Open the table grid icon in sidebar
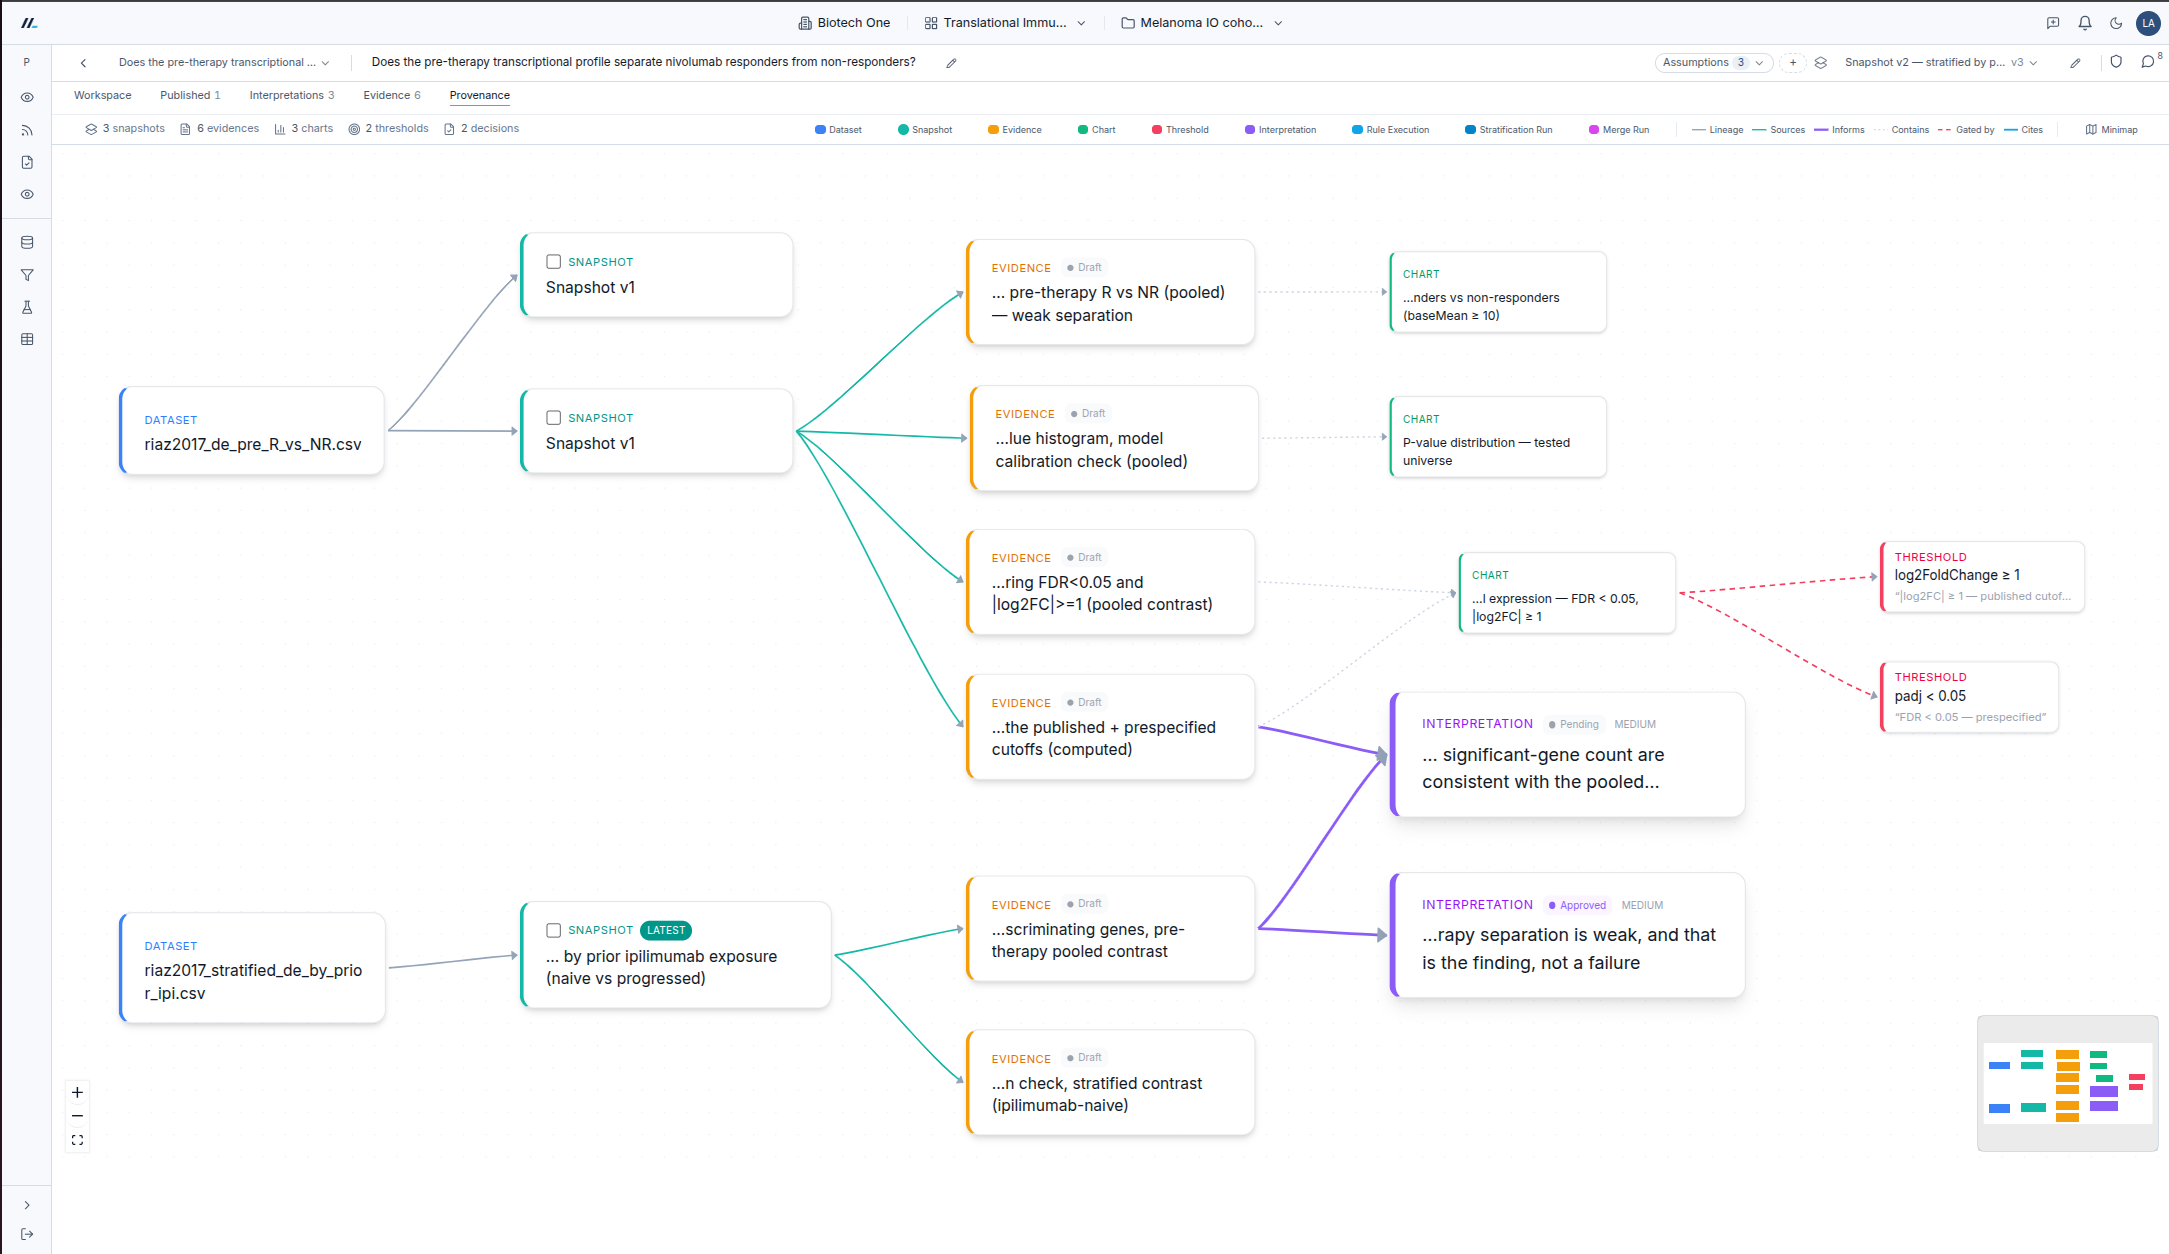Viewport: 2169px width, 1254px height. (27, 339)
